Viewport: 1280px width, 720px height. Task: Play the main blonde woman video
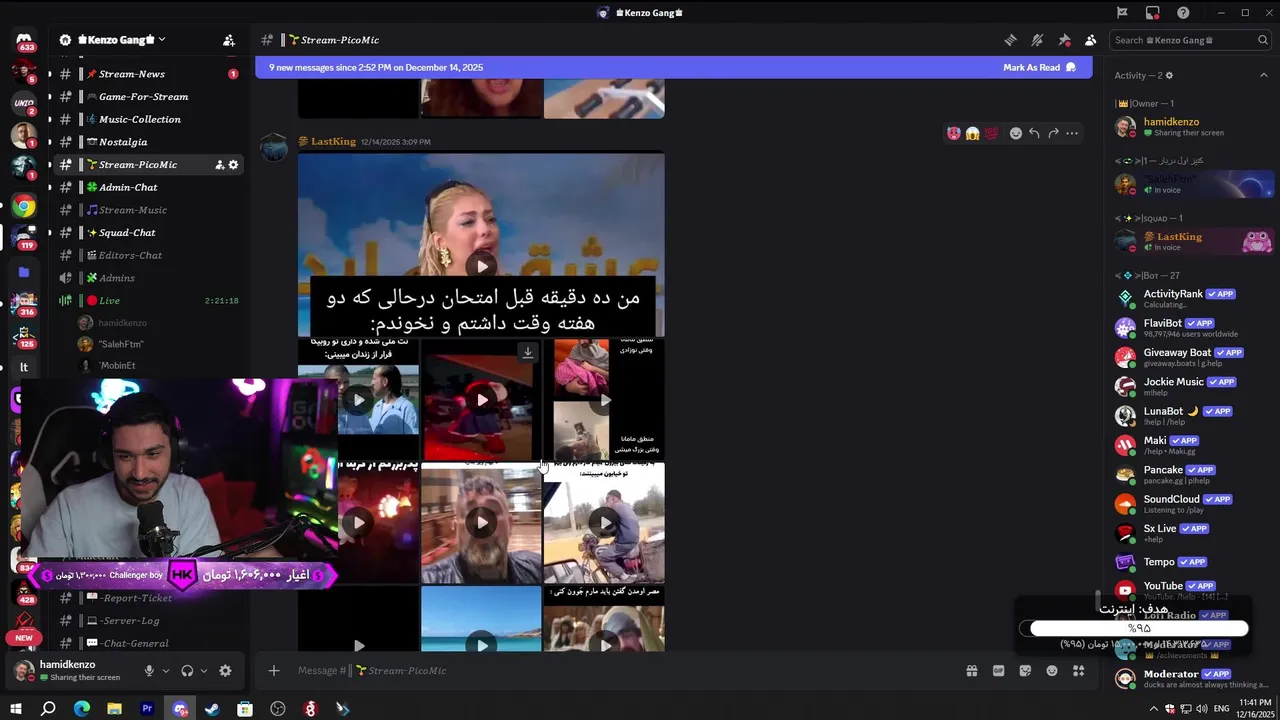(481, 266)
